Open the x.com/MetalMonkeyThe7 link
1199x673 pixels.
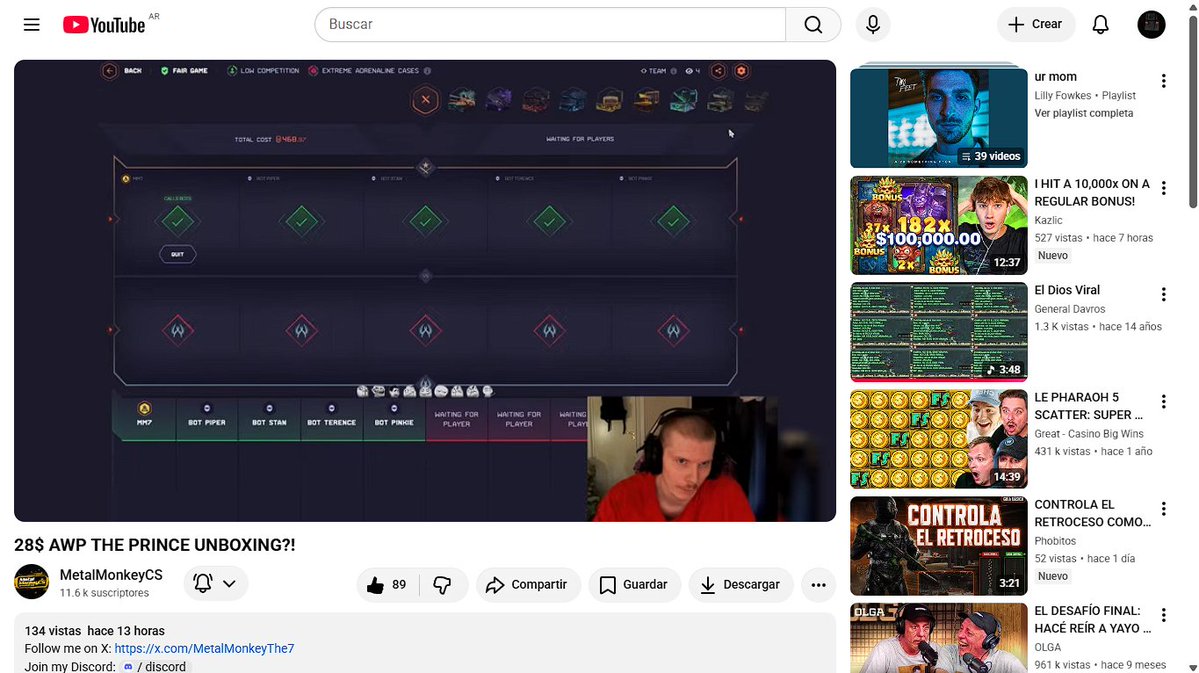204,649
